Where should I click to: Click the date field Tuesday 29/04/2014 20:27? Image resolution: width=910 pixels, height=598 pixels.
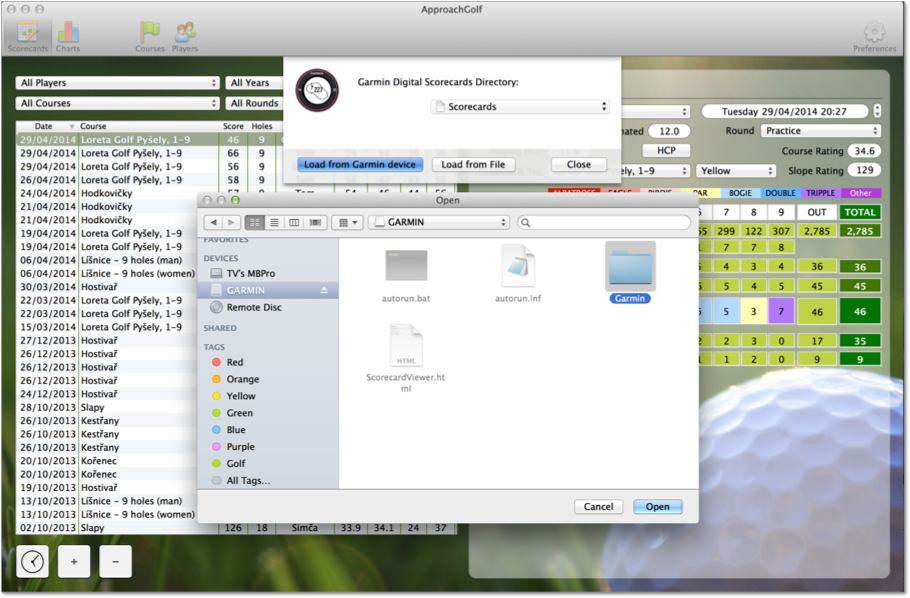(x=785, y=111)
